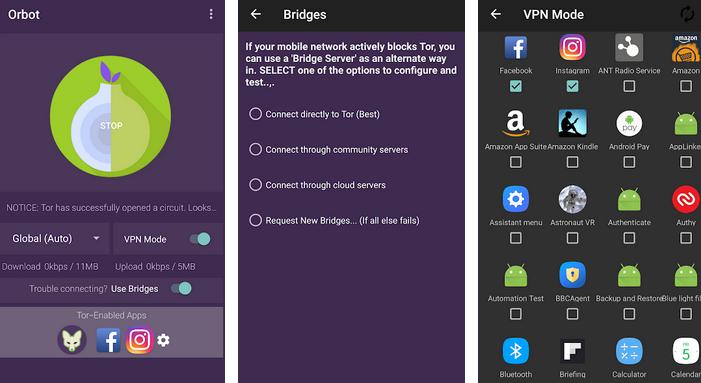Choose Connect through community servers
Image resolution: width=701 pixels, height=383 pixels.
329,150
